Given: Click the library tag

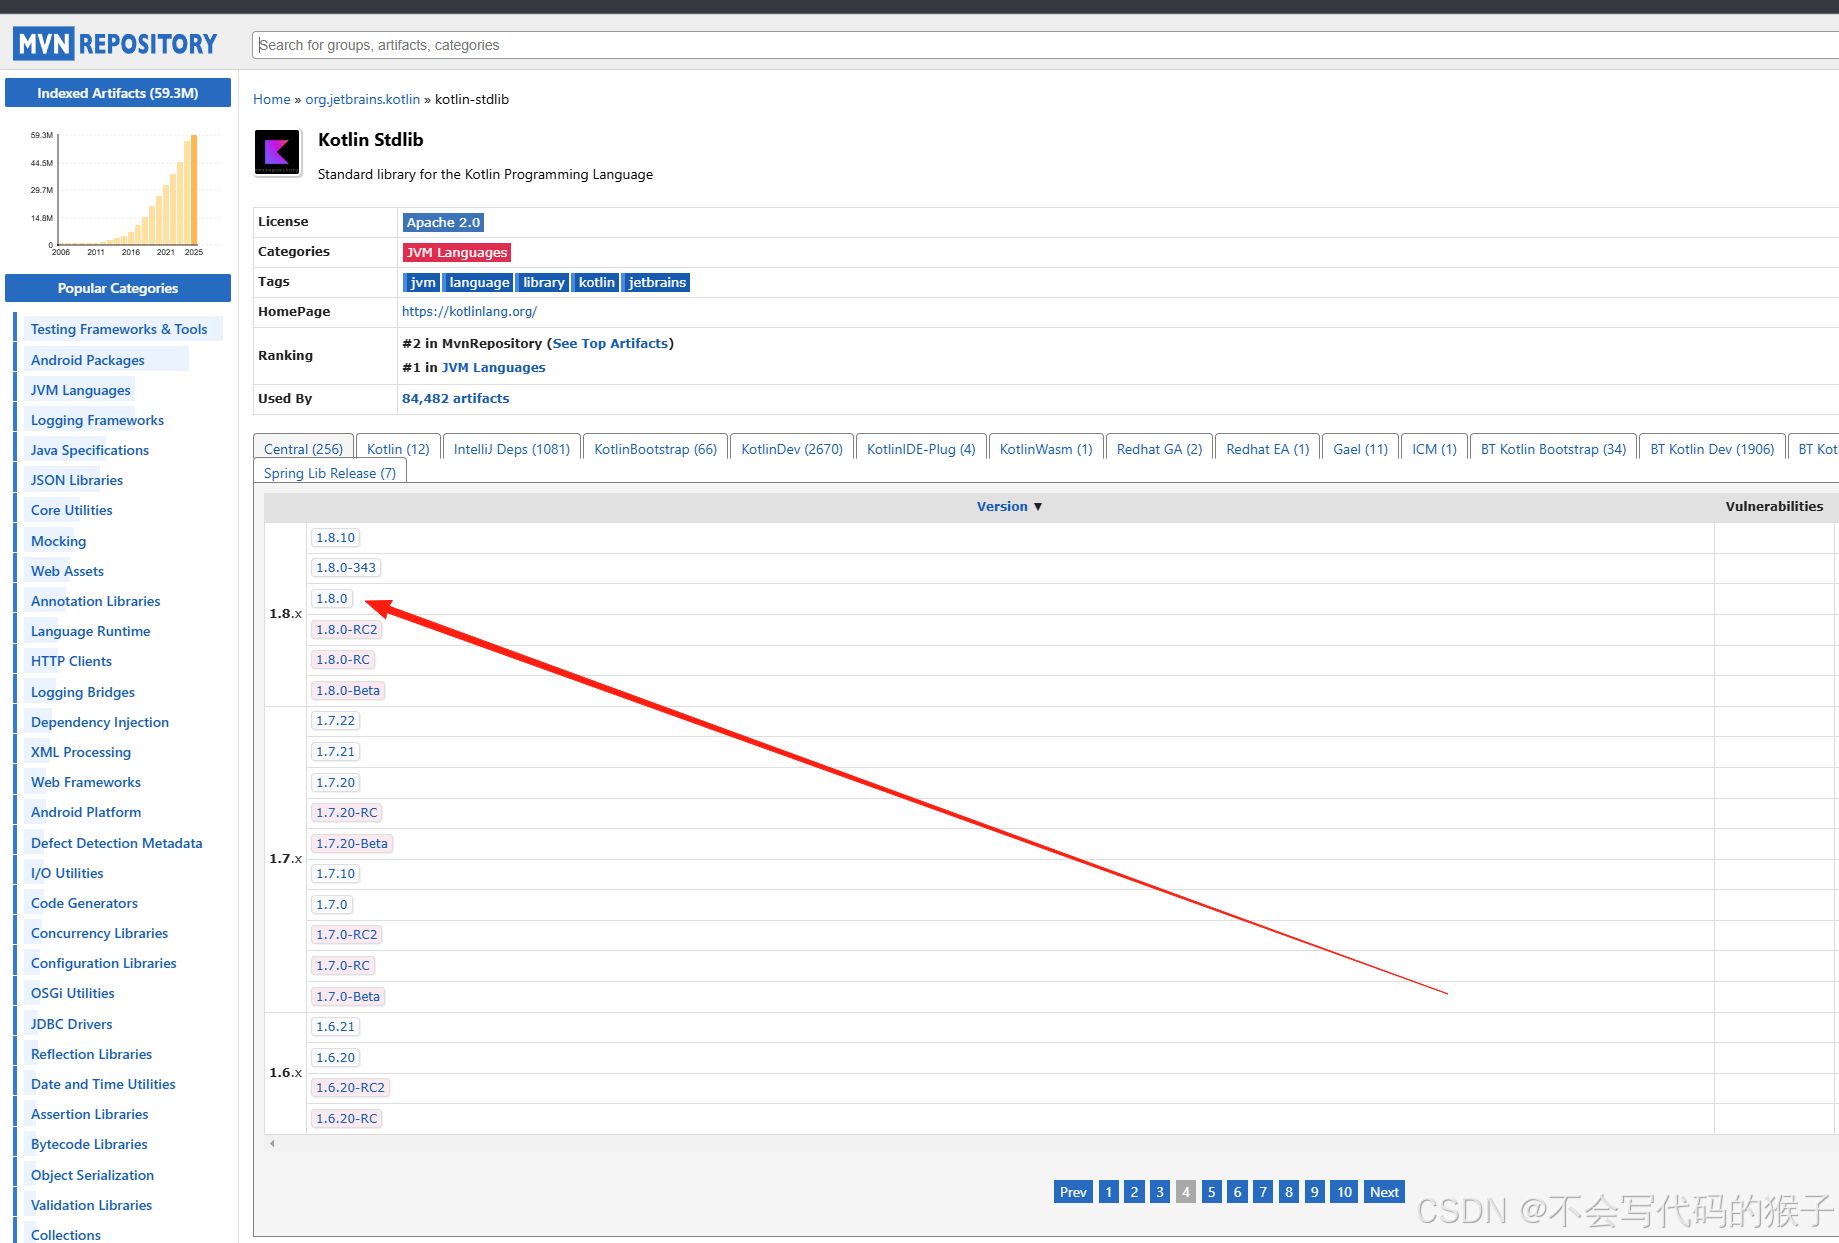Looking at the screenshot, I should [x=543, y=283].
